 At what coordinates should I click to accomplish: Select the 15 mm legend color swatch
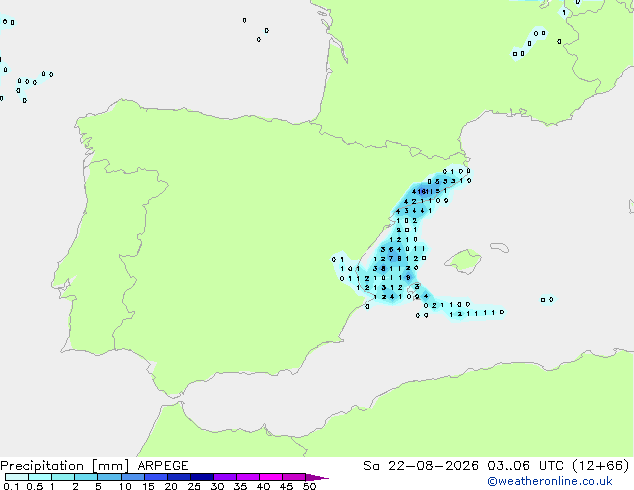156,477
